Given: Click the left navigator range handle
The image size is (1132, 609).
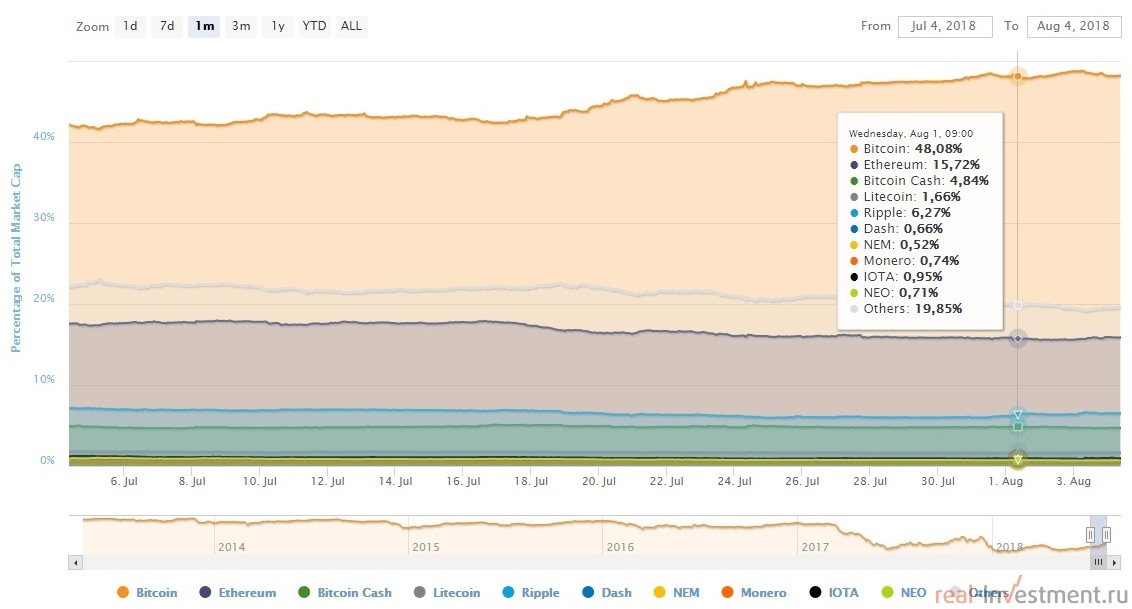Looking at the screenshot, I should pos(1090,535).
